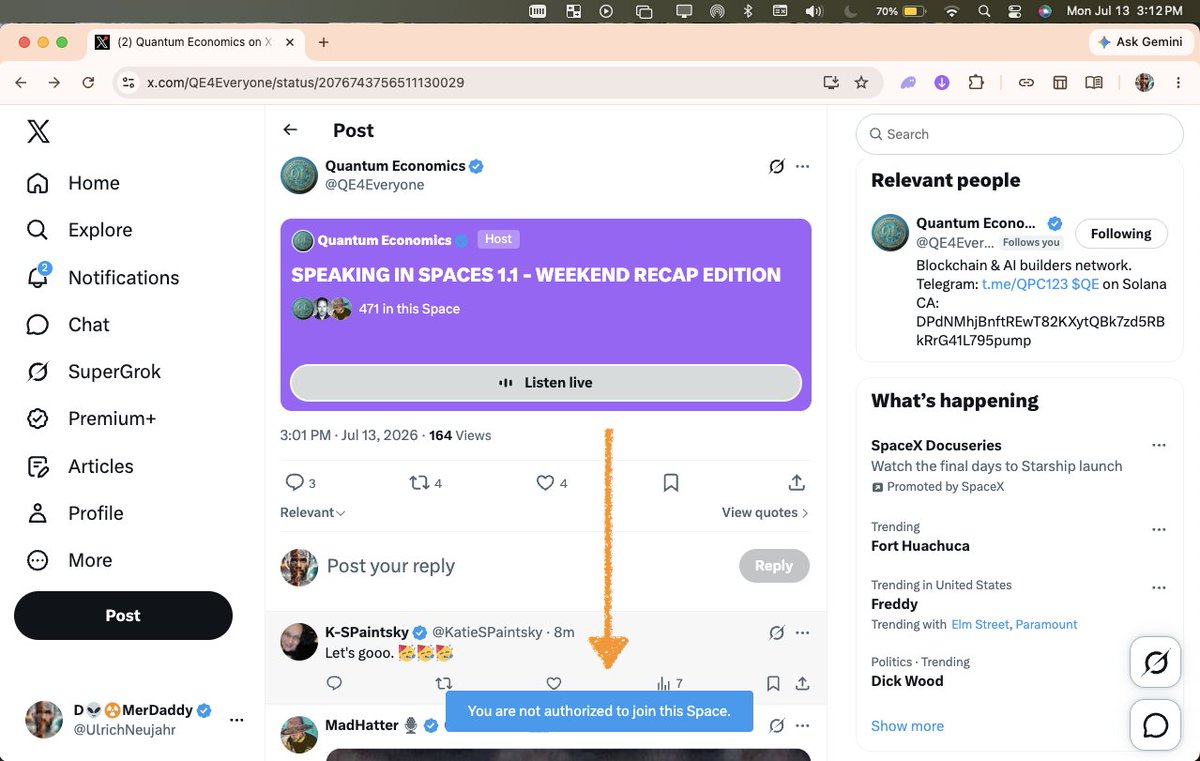Click Grok icon on Quantum Economics post

pyautogui.click(x=776, y=167)
